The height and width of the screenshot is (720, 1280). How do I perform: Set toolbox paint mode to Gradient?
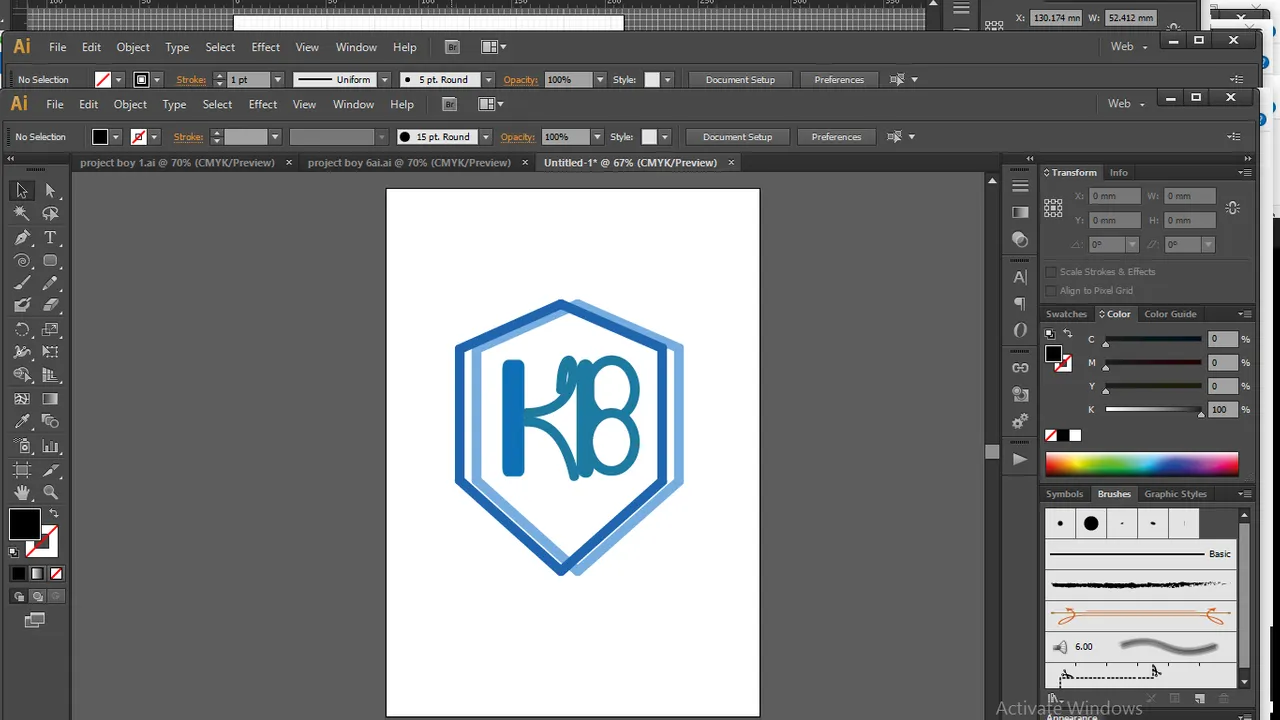pyautogui.click(x=37, y=574)
